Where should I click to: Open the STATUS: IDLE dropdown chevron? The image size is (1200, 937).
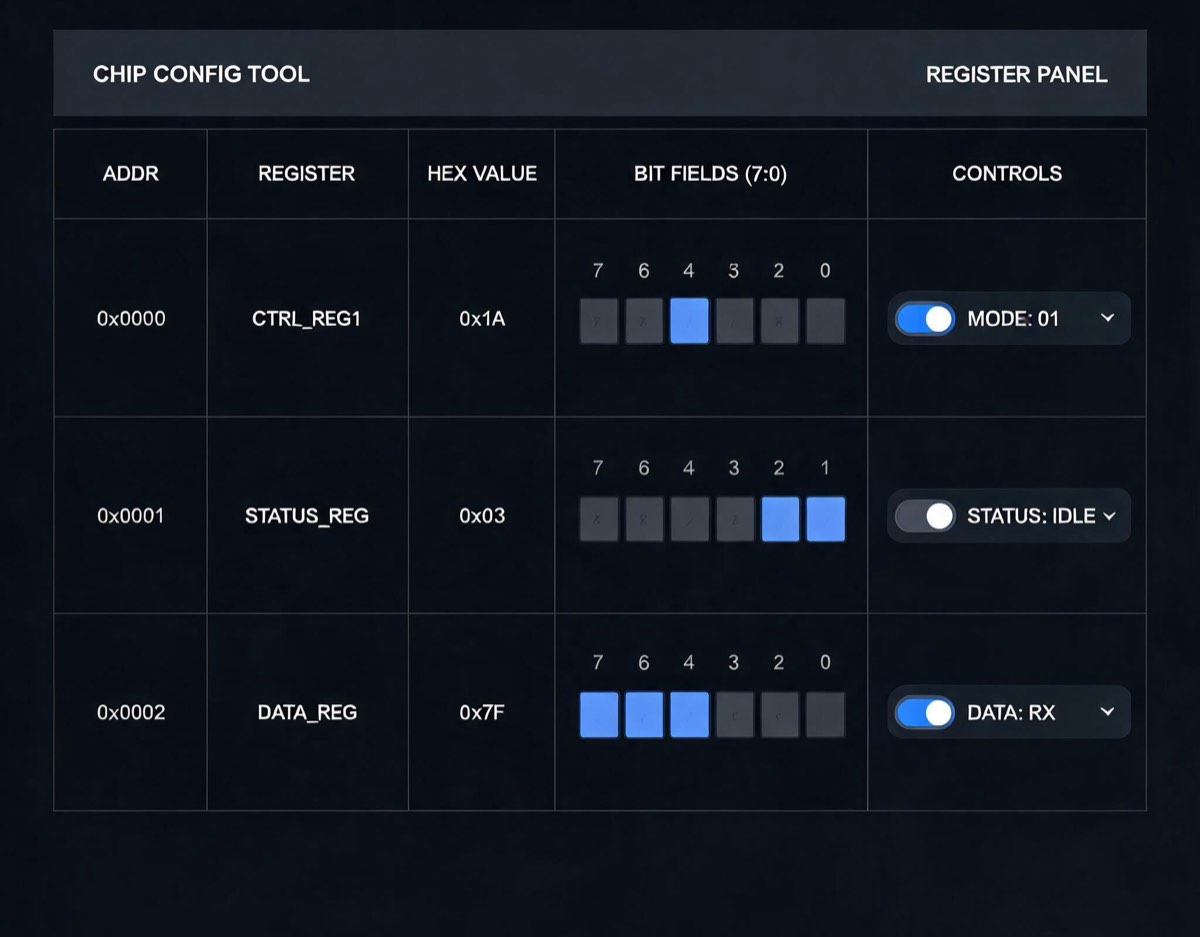point(1107,516)
